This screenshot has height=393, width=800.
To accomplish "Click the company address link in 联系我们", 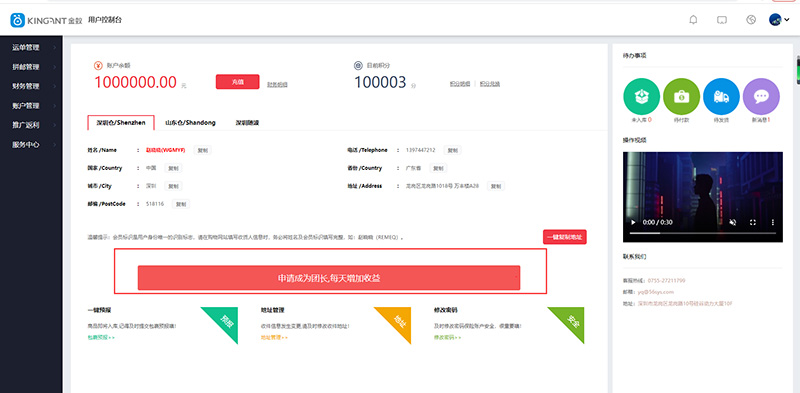I will 685,304.
